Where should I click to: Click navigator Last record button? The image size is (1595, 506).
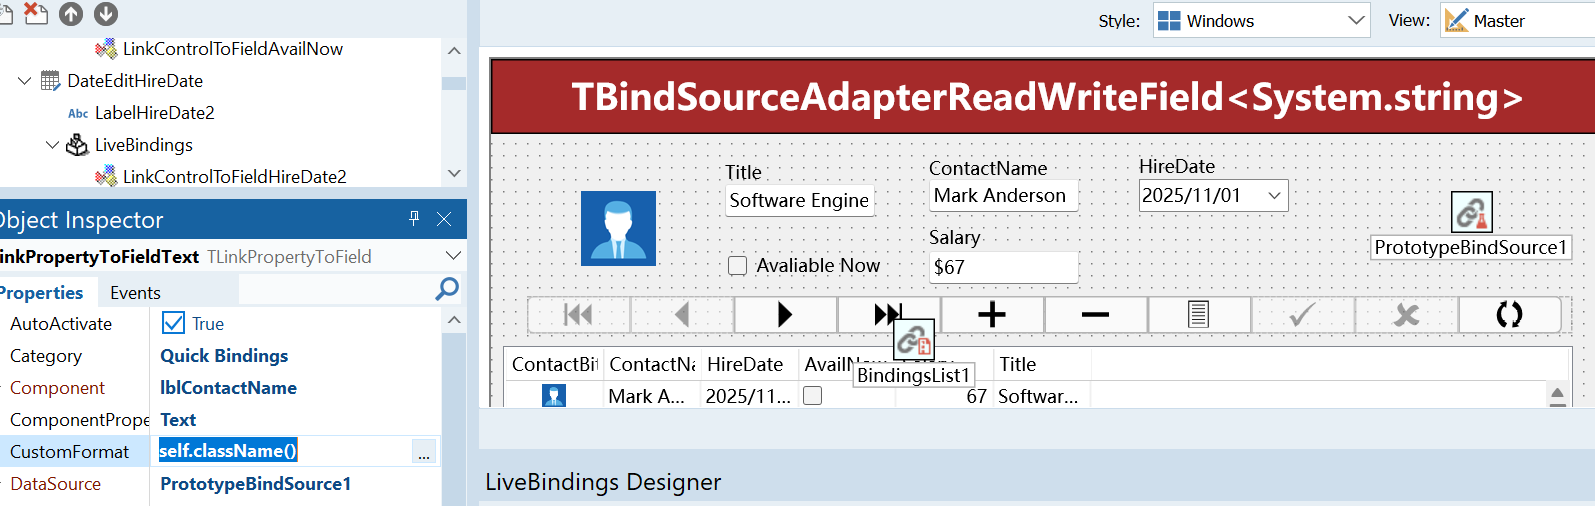888,315
